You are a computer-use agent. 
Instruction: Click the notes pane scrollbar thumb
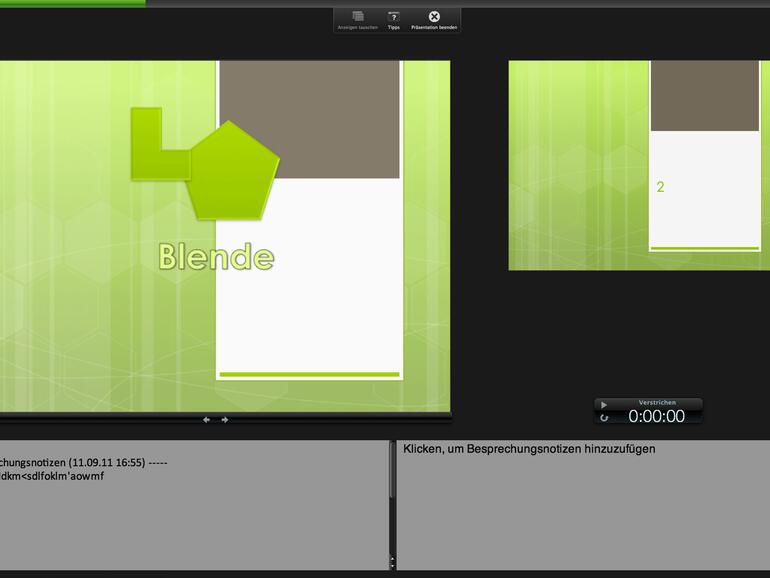(392, 470)
